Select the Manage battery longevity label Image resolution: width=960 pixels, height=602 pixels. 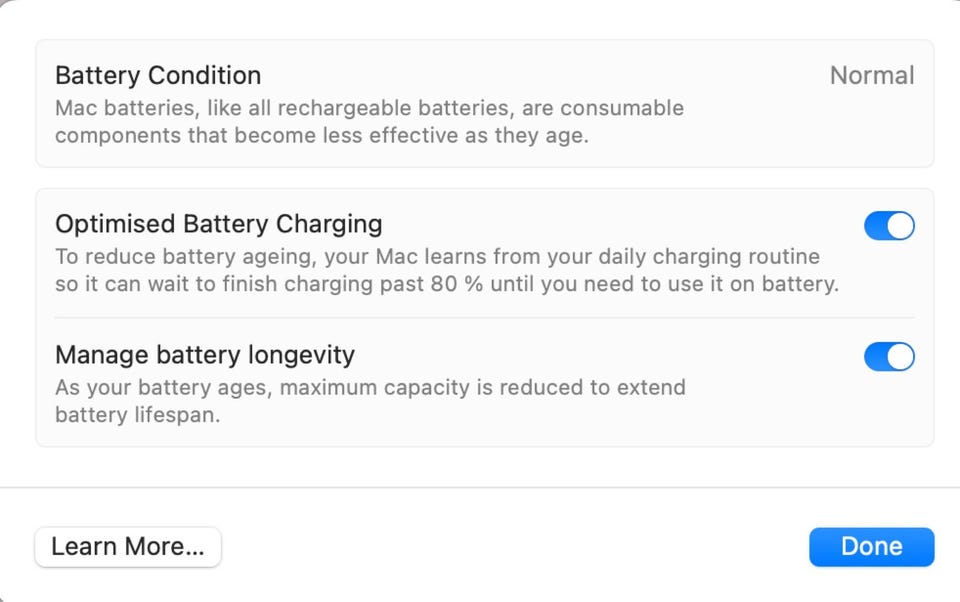click(205, 355)
